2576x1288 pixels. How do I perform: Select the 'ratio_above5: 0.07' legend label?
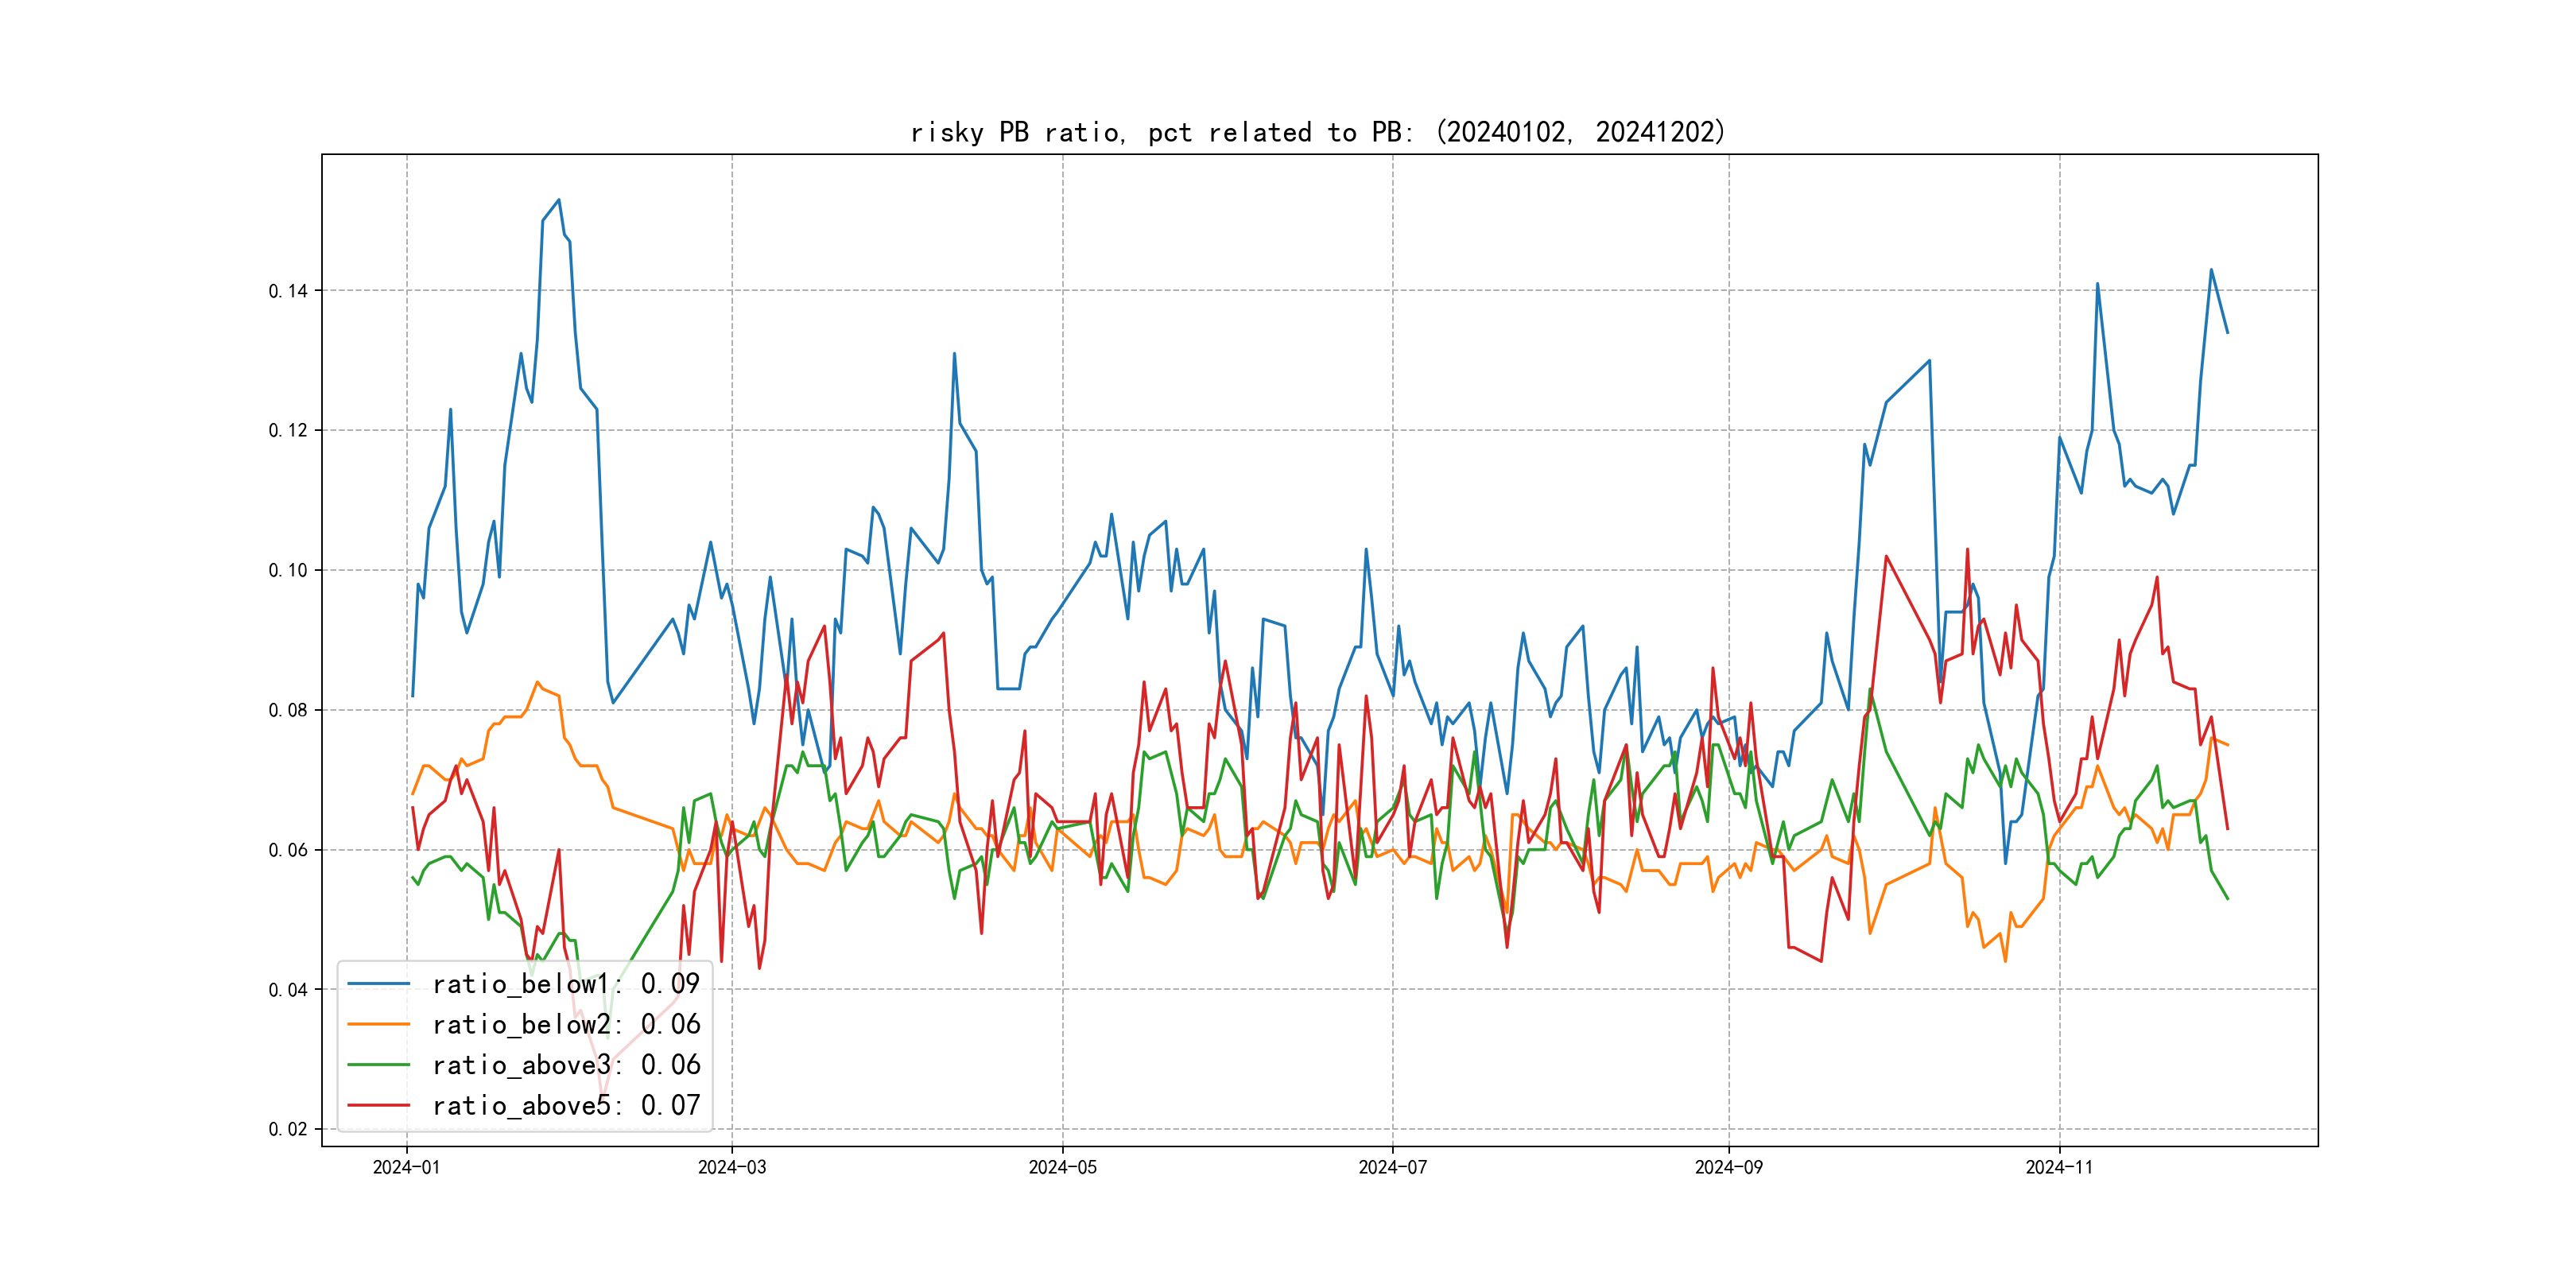coord(566,1105)
